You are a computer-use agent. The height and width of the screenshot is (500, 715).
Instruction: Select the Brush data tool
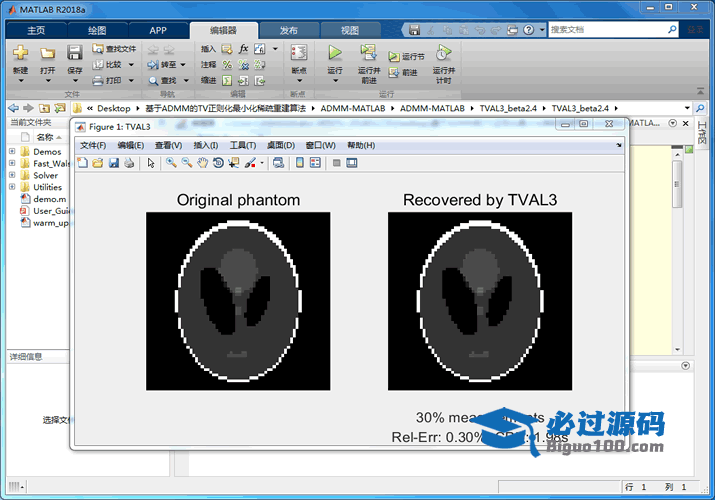[250, 163]
